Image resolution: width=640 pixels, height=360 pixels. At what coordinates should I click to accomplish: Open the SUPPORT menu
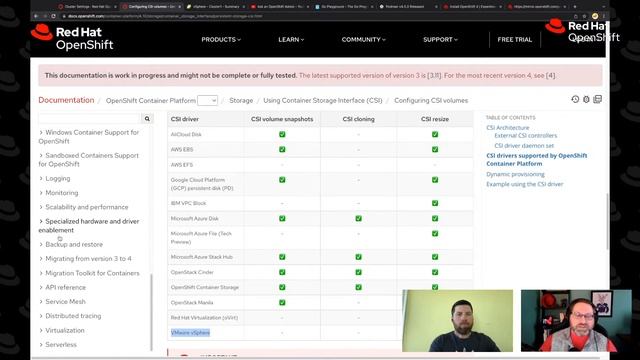pyautogui.click(x=440, y=40)
